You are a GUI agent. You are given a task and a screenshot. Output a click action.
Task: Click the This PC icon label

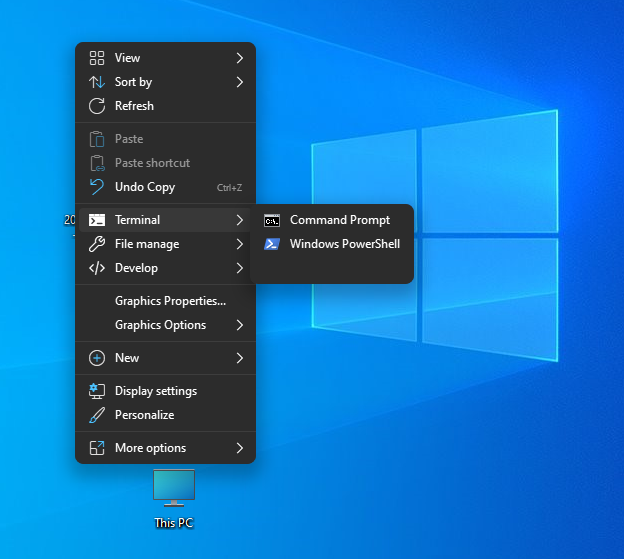click(x=174, y=523)
